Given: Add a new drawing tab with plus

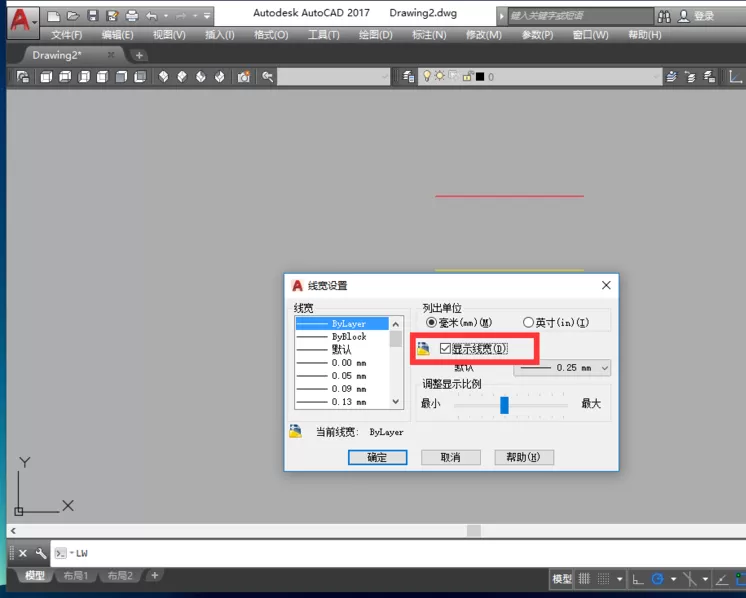Looking at the screenshot, I should 139,55.
